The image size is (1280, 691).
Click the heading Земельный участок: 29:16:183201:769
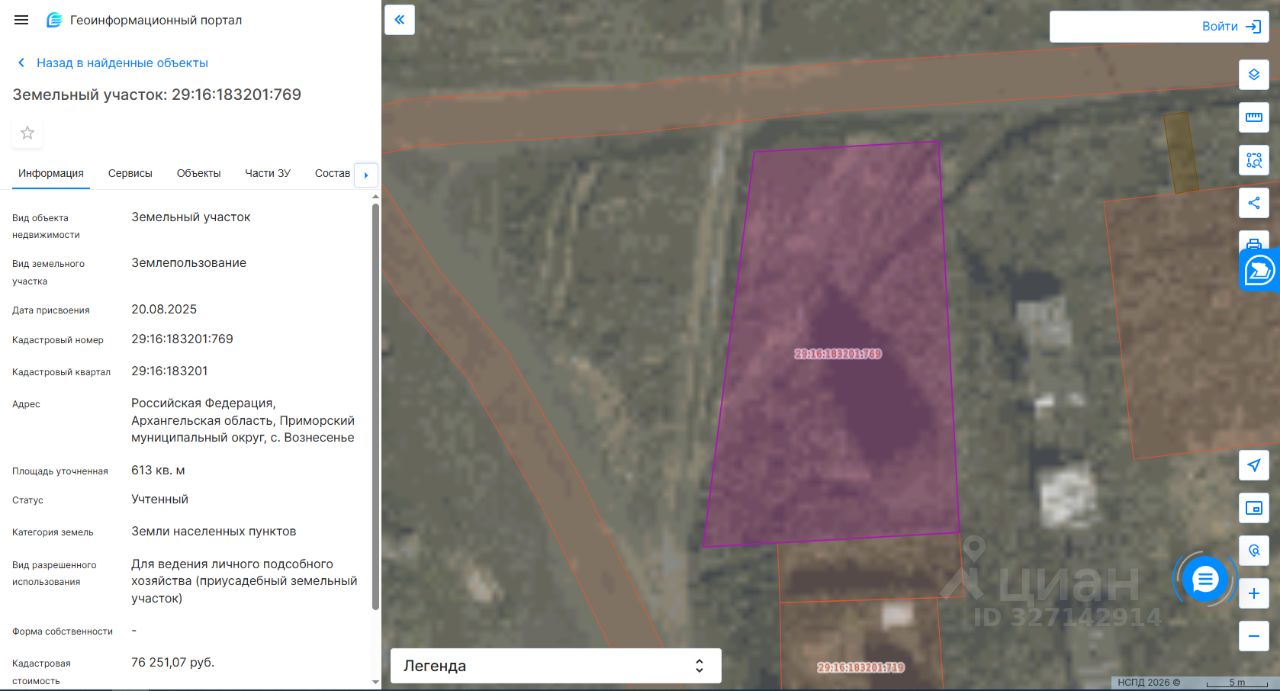pos(157,94)
